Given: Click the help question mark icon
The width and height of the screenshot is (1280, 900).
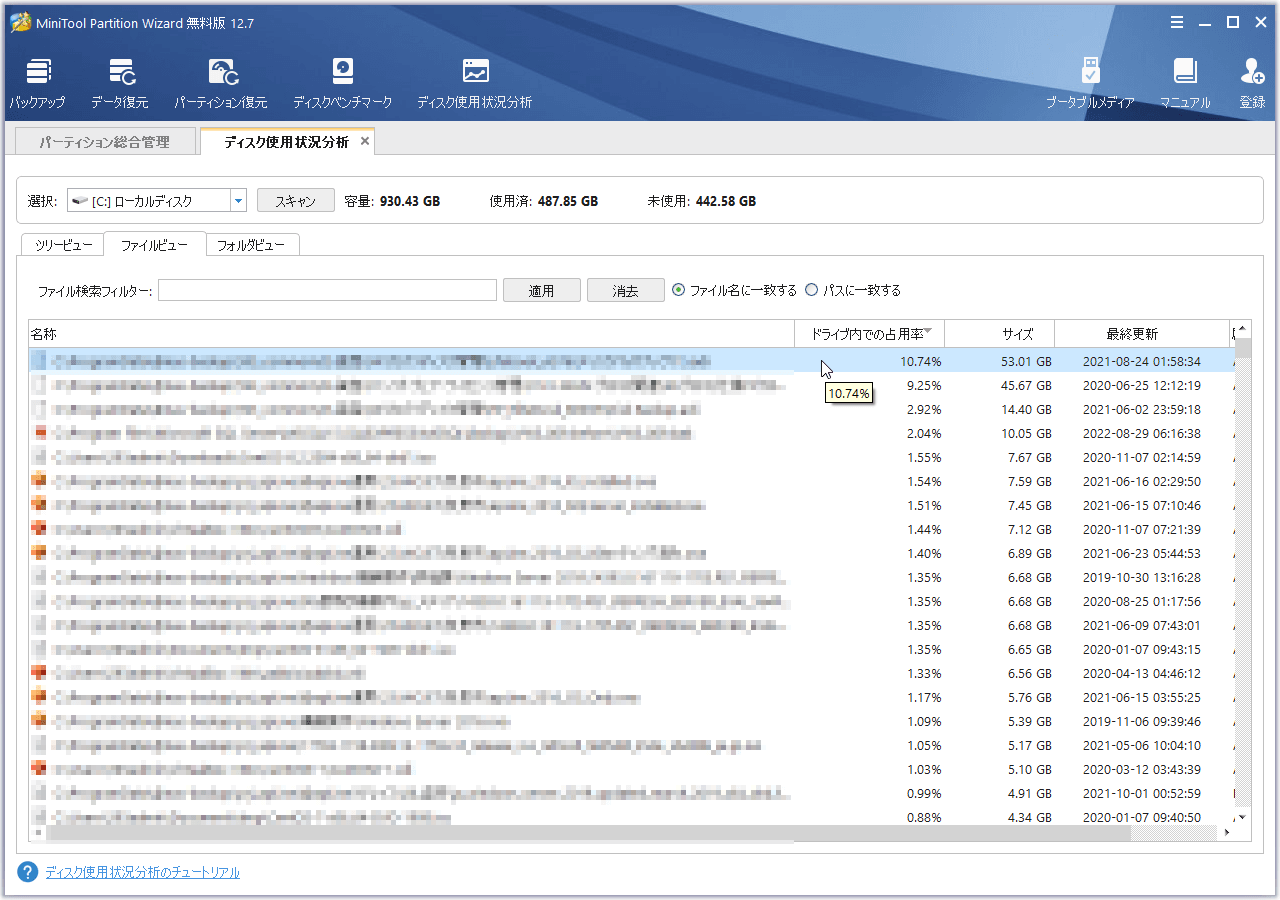Looking at the screenshot, I should 28,872.
